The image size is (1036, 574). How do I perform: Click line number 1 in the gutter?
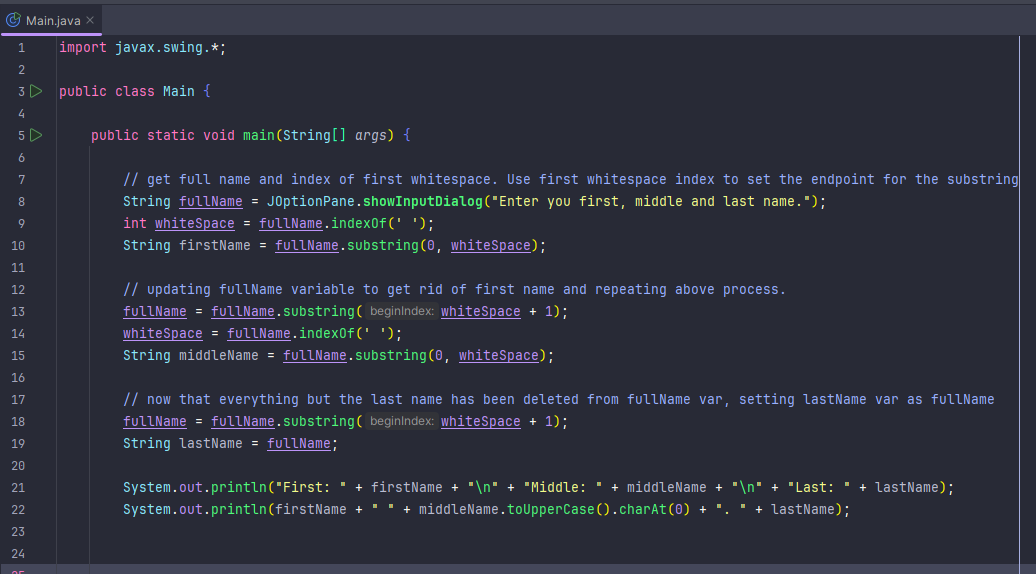[21, 48]
